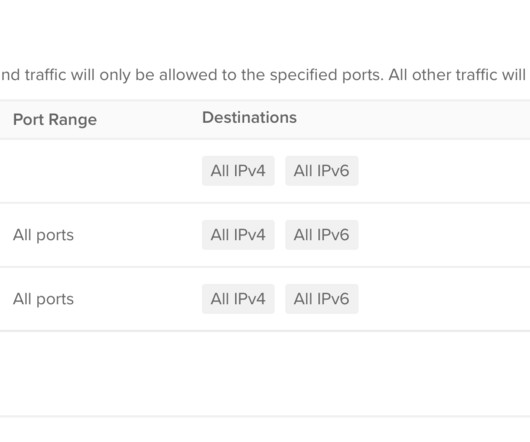The image size is (530, 442).
Task: Click blank area above the traffic description
Action: (265, 30)
